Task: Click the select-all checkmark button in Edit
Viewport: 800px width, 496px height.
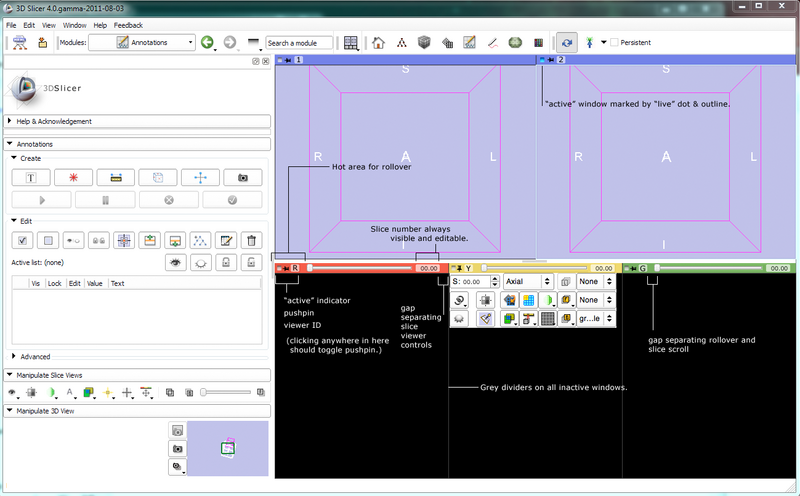Action: click(22, 240)
